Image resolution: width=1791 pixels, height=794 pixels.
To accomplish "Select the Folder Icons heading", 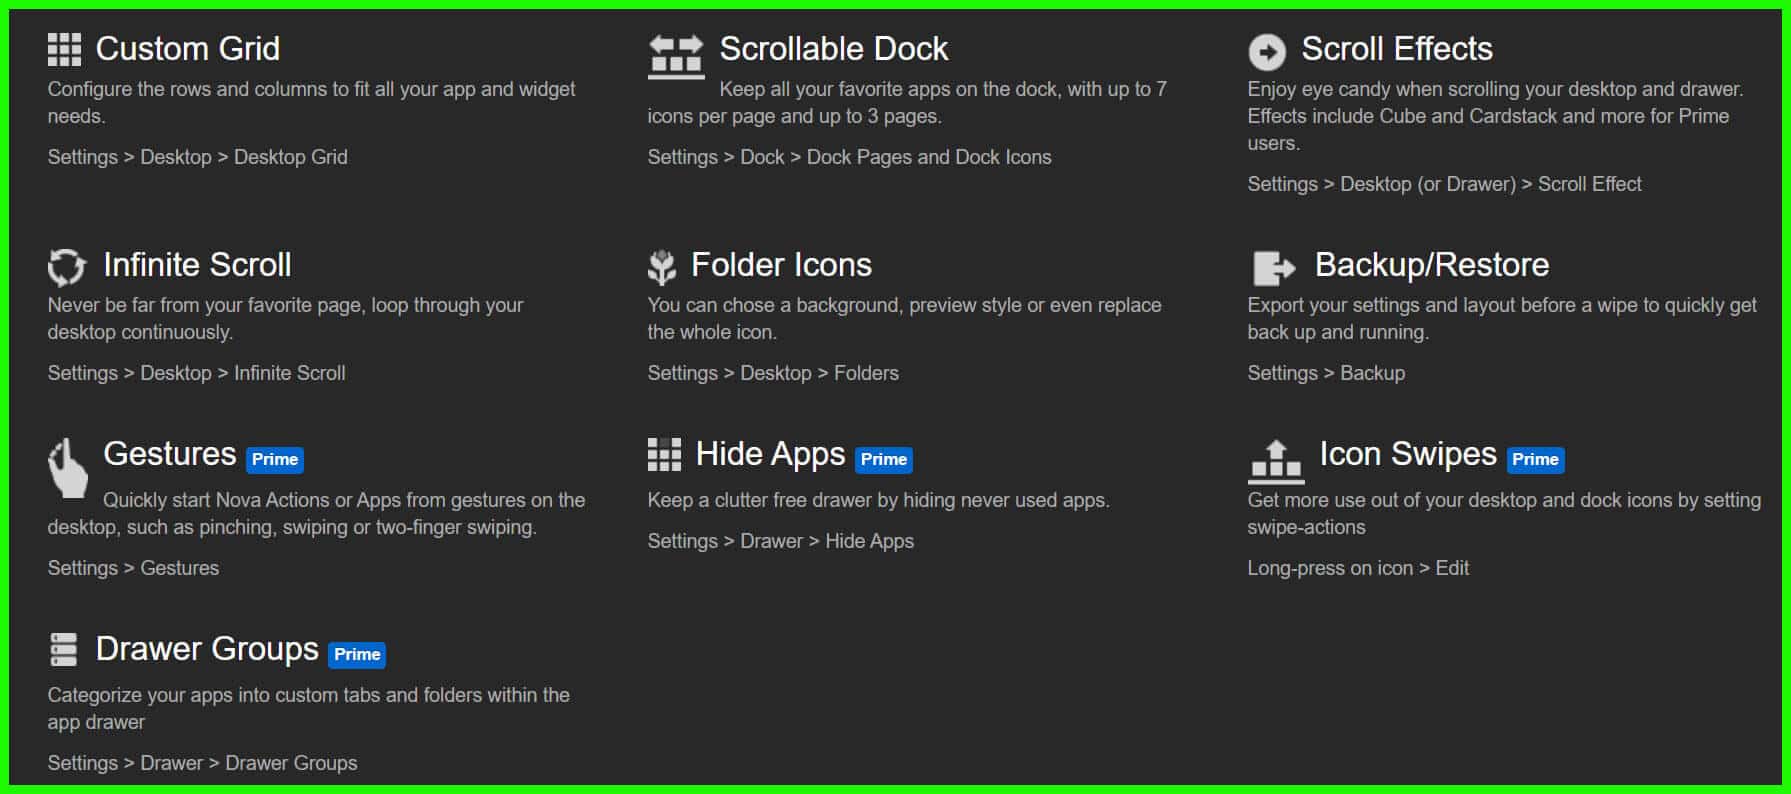I will [782, 265].
